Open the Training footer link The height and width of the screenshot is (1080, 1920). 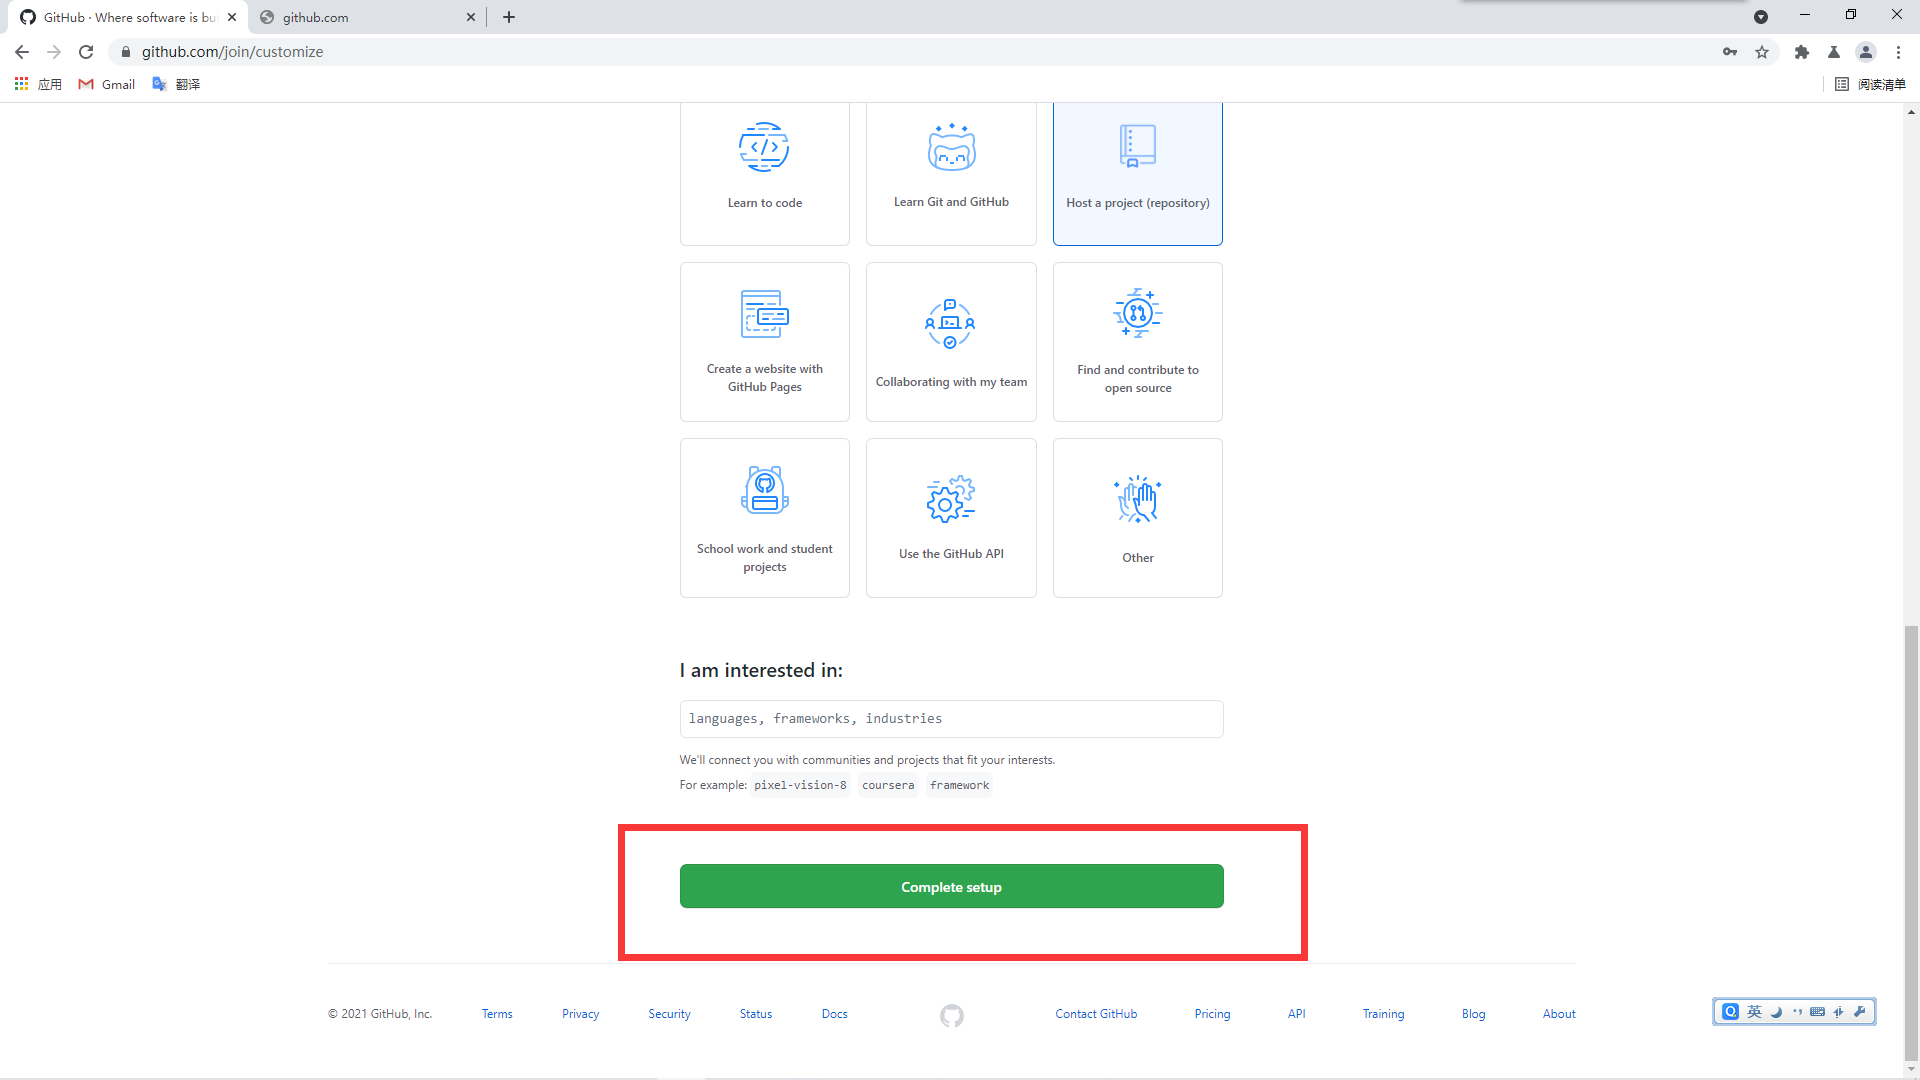pos(1383,1014)
